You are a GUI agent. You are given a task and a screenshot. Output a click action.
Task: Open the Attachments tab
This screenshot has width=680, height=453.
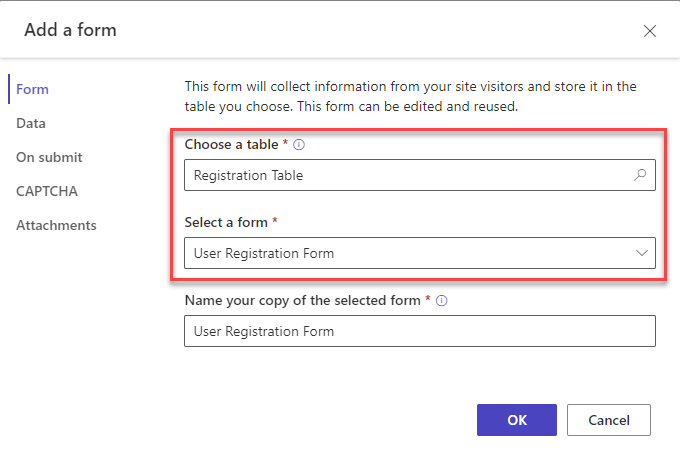click(x=56, y=225)
